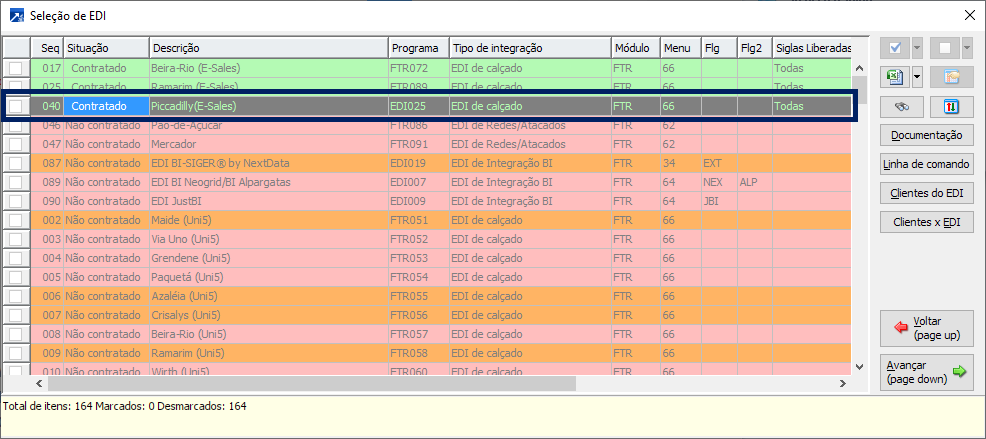Click the red-green arrows sort icon
The image size is (986, 439).
point(951,108)
